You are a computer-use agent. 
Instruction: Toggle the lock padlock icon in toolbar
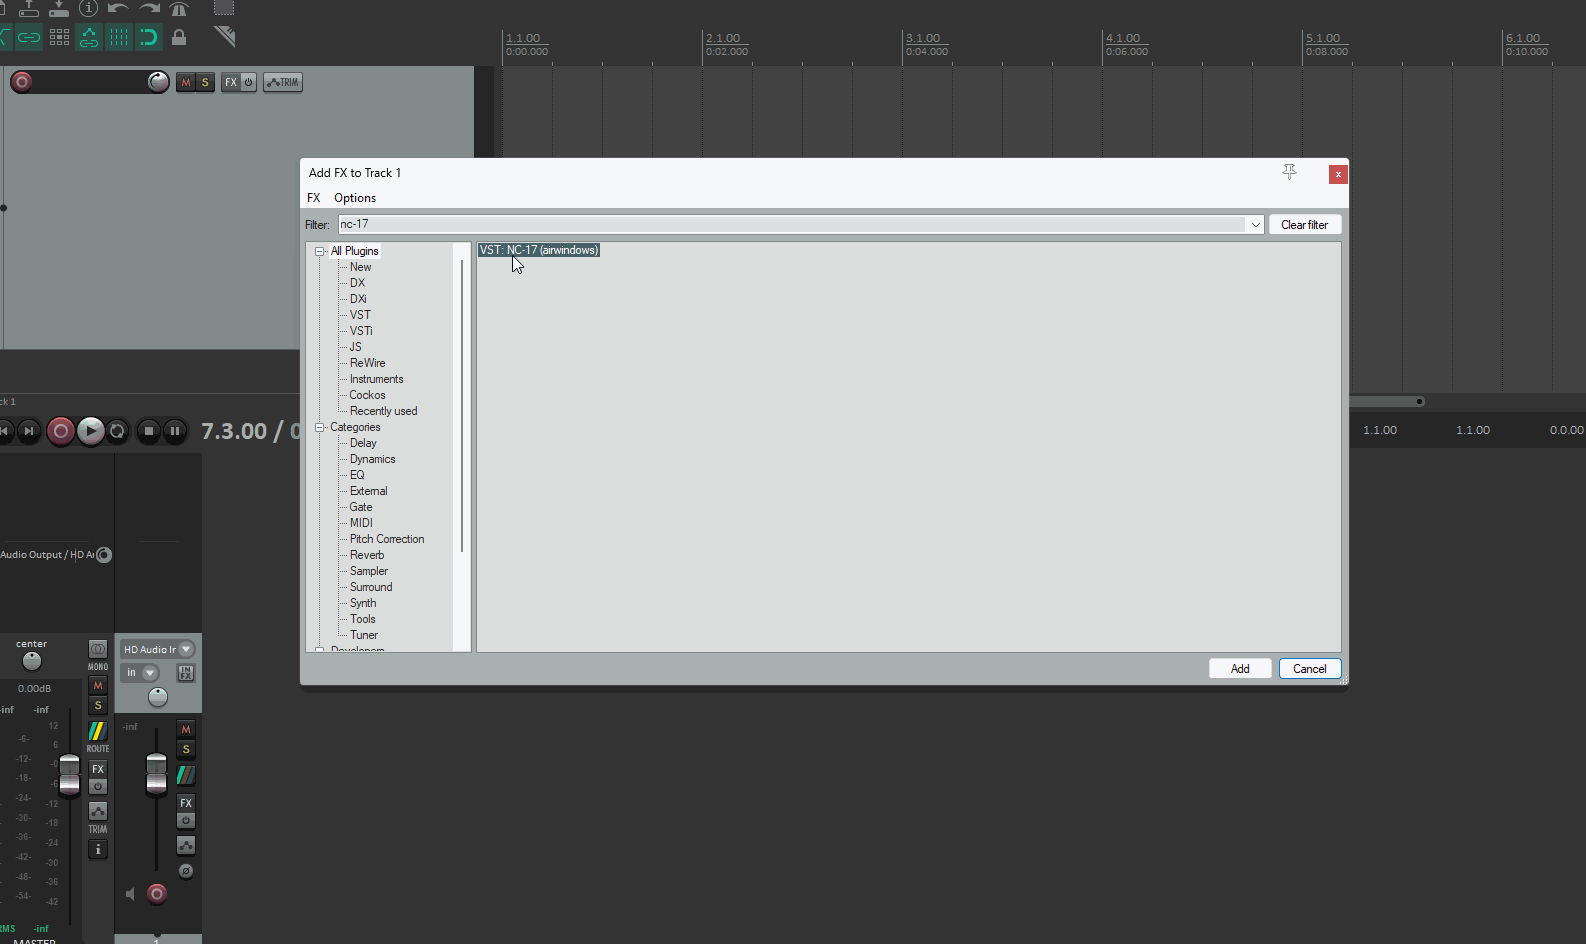point(179,38)
